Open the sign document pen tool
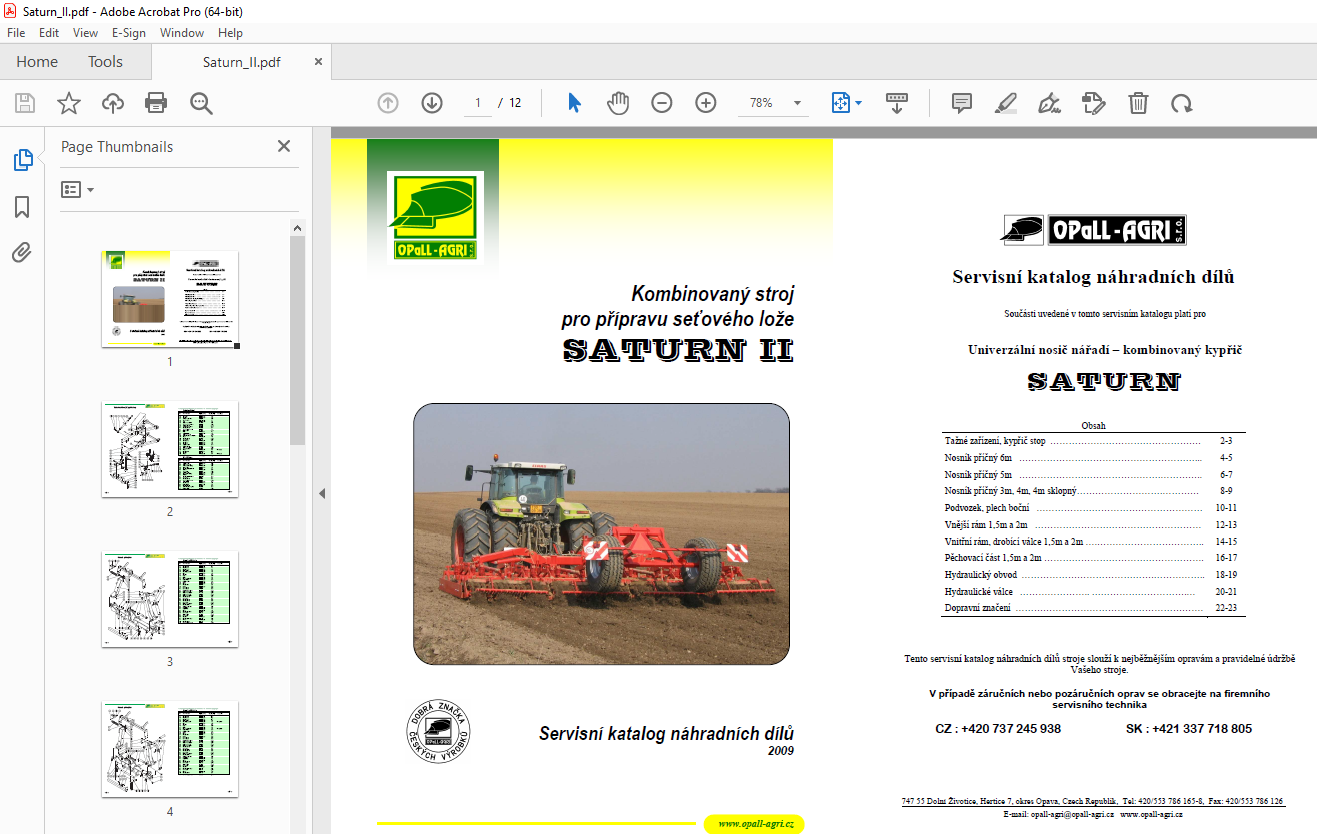 coord(1050,103)
